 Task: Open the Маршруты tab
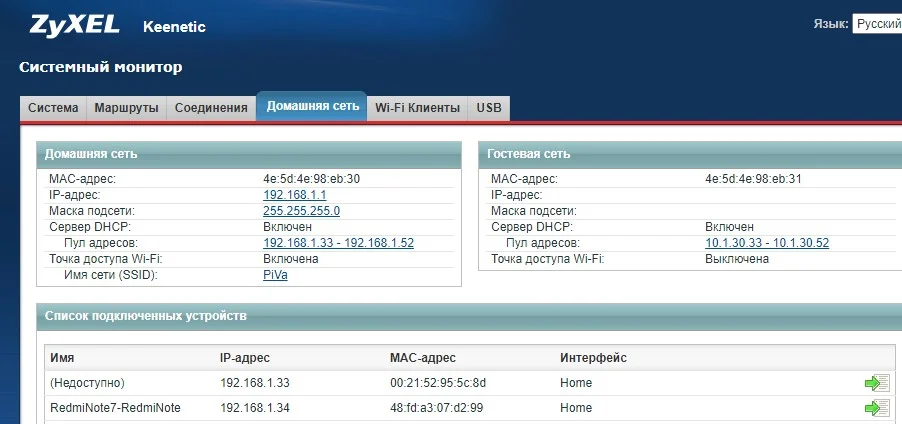tap(126, 108)
